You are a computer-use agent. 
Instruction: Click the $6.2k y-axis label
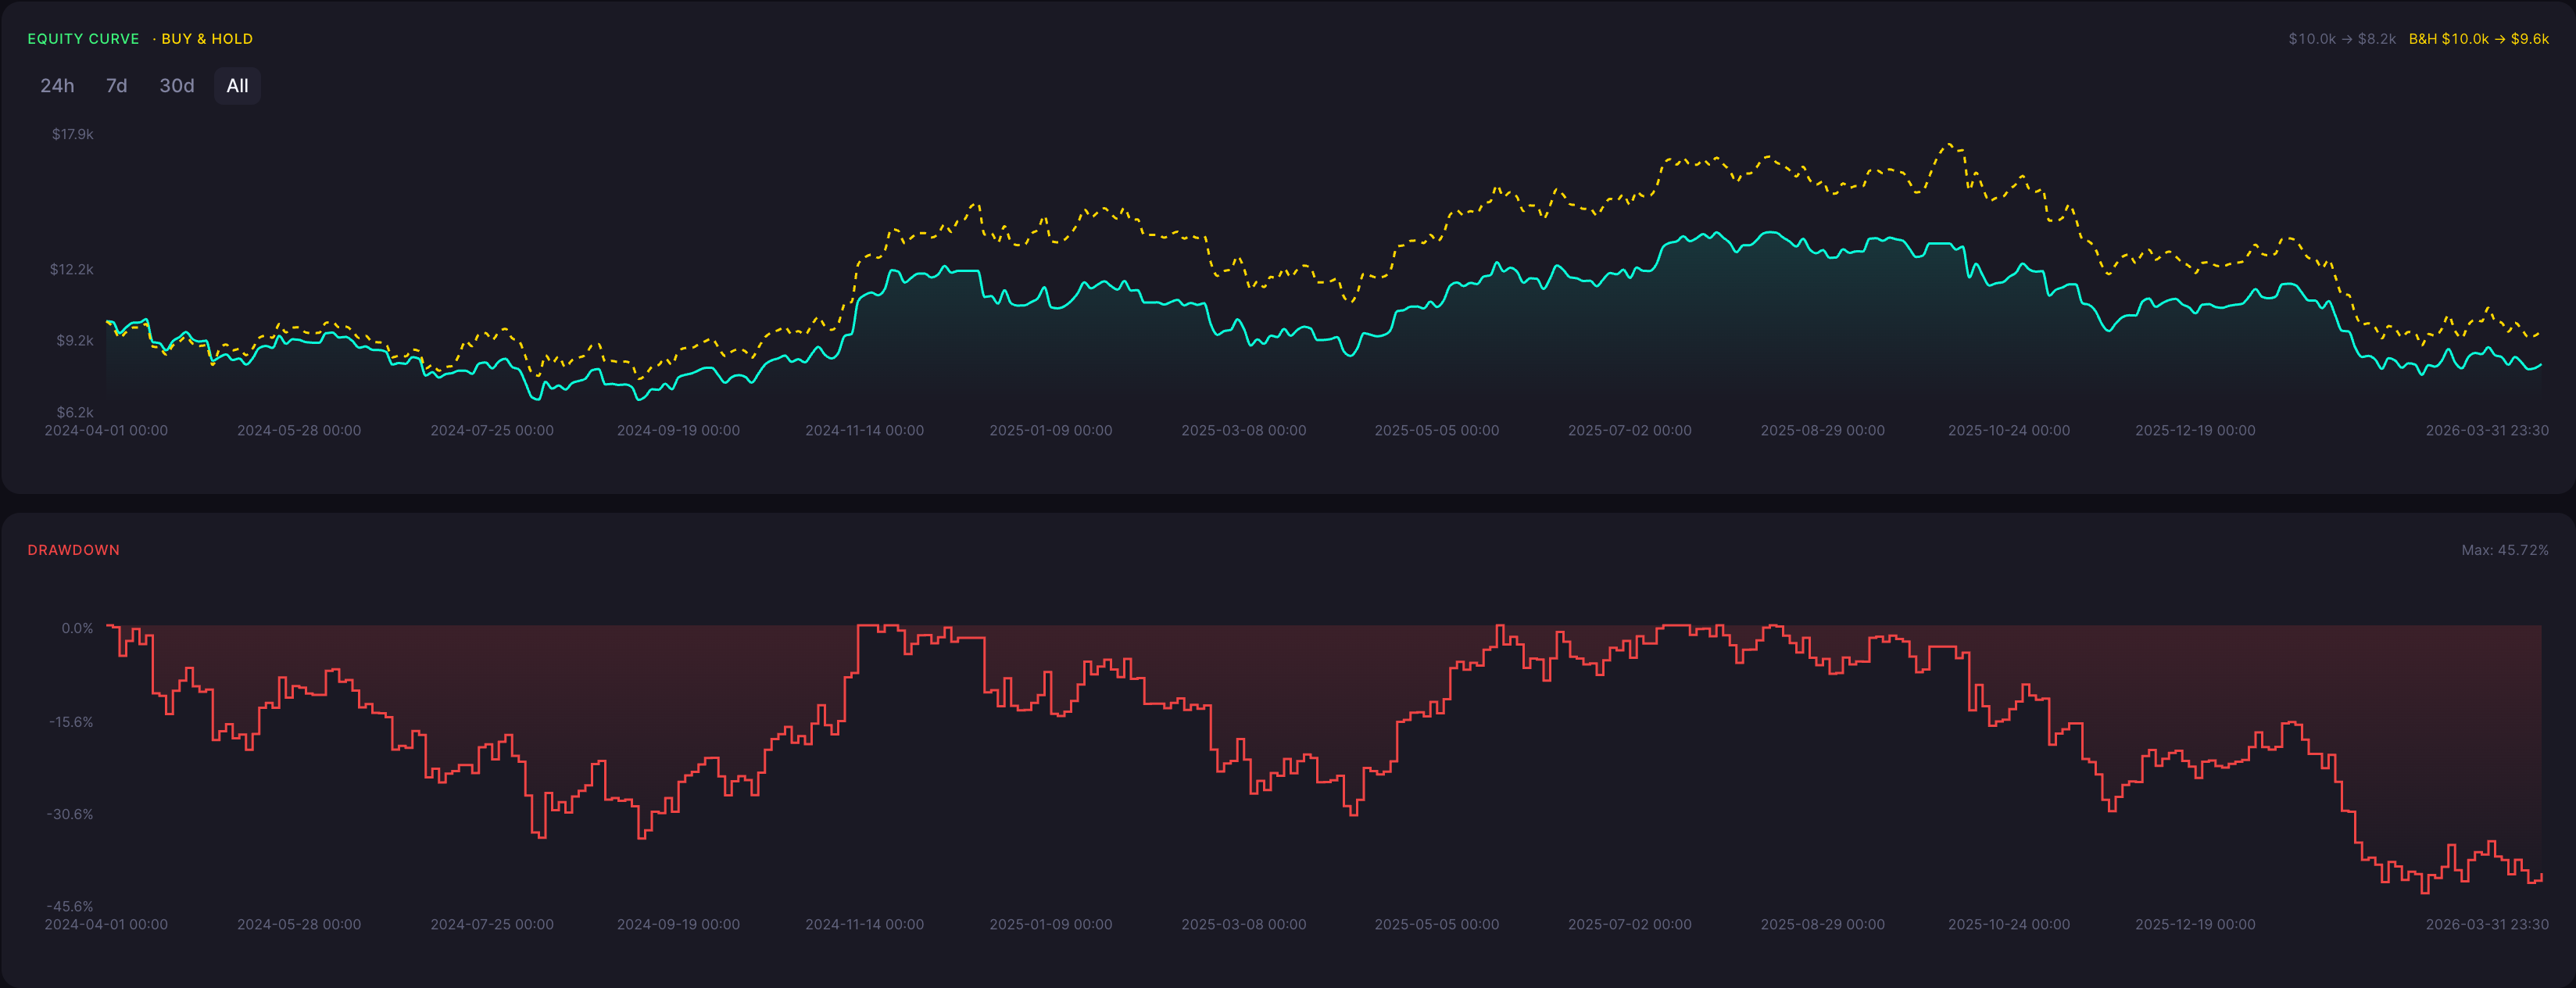[x=75, y=412]
